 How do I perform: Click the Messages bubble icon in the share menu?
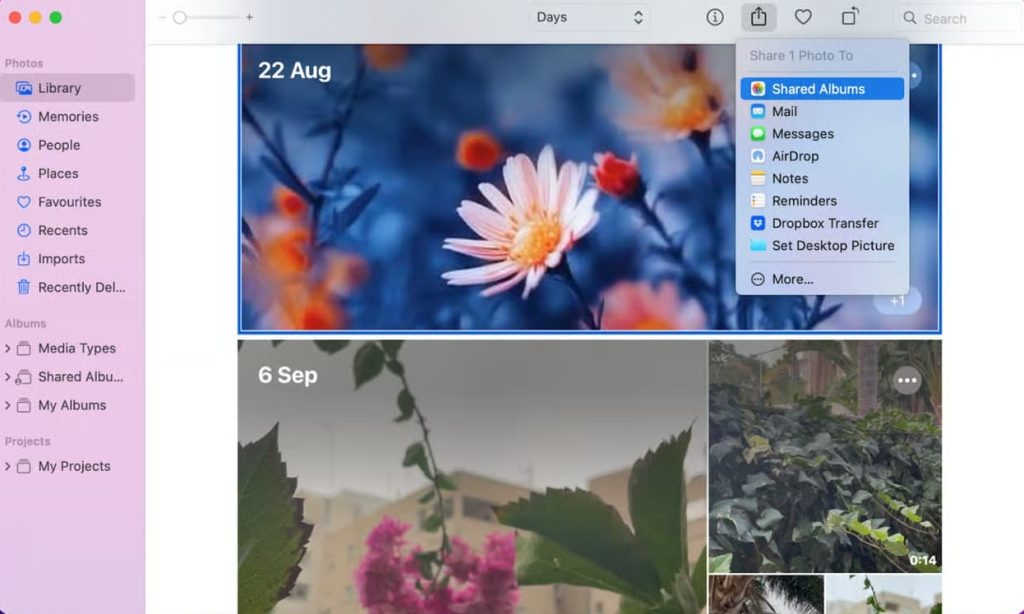pyautogui.click(x=758, y=134)
